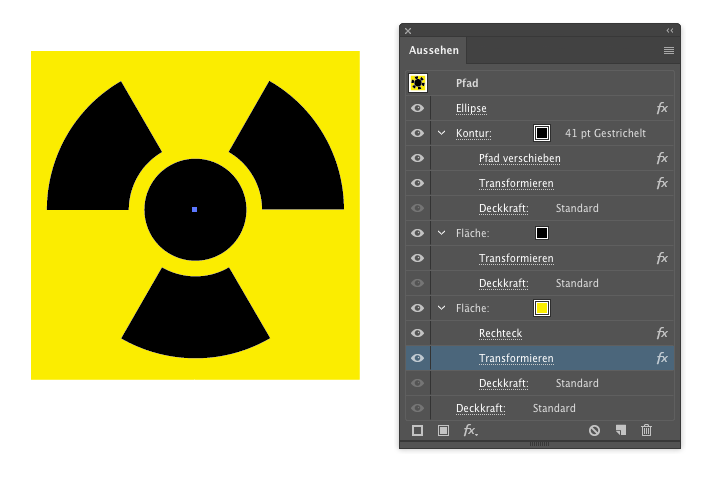Viewport: 718px width, 480px height.
Task: Click the fx icon on Pfad verschieben row
Action: pos(662,158)
